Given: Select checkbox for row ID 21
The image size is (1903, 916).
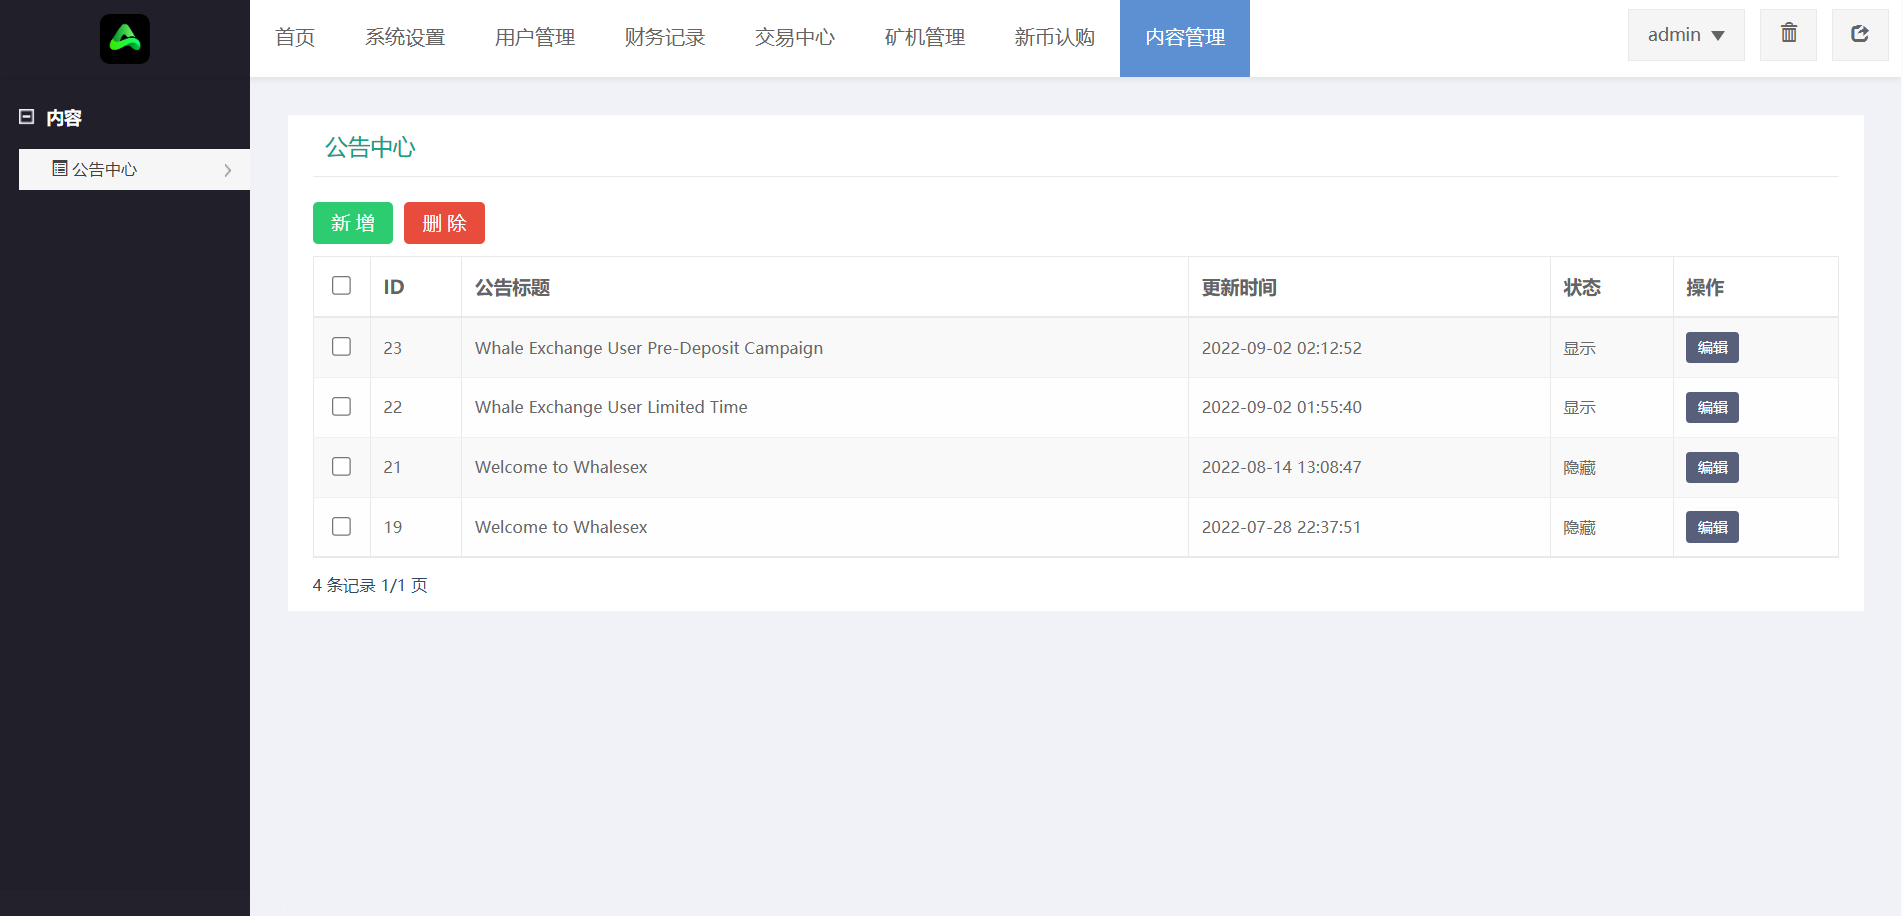Looking at the screenshot, I should click(341, 467).
